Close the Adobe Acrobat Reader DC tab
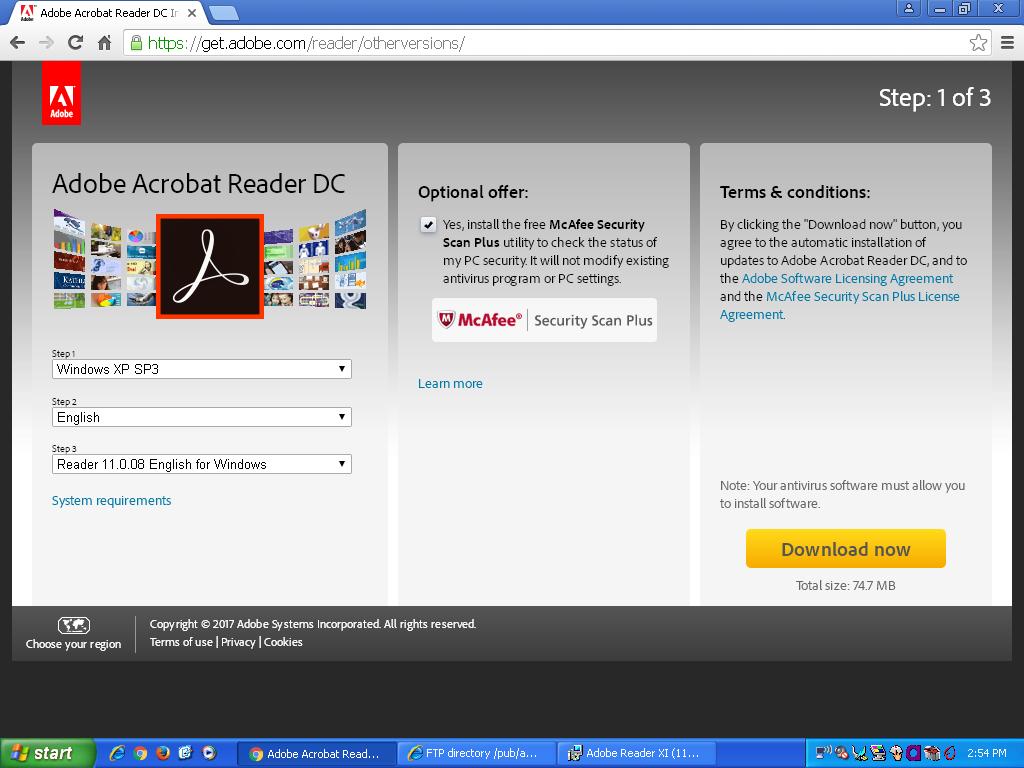 (x=192, y=12)
